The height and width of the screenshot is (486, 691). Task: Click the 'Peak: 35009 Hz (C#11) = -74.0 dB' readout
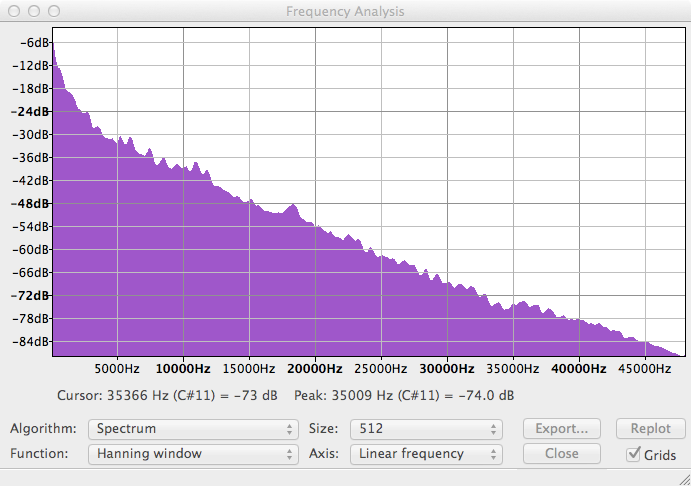(x=404, y=396)
